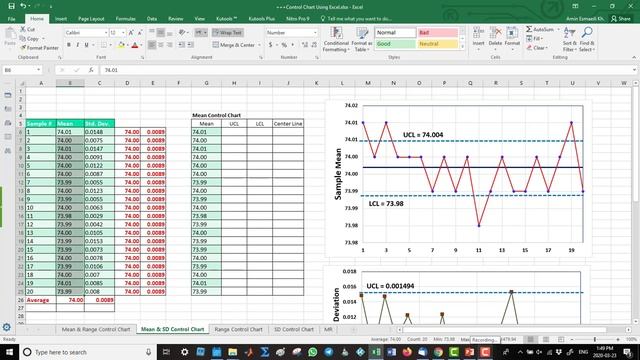This screenshot has height=360, width=640.
Task: Open Find & Select
Action: [587, 40]
